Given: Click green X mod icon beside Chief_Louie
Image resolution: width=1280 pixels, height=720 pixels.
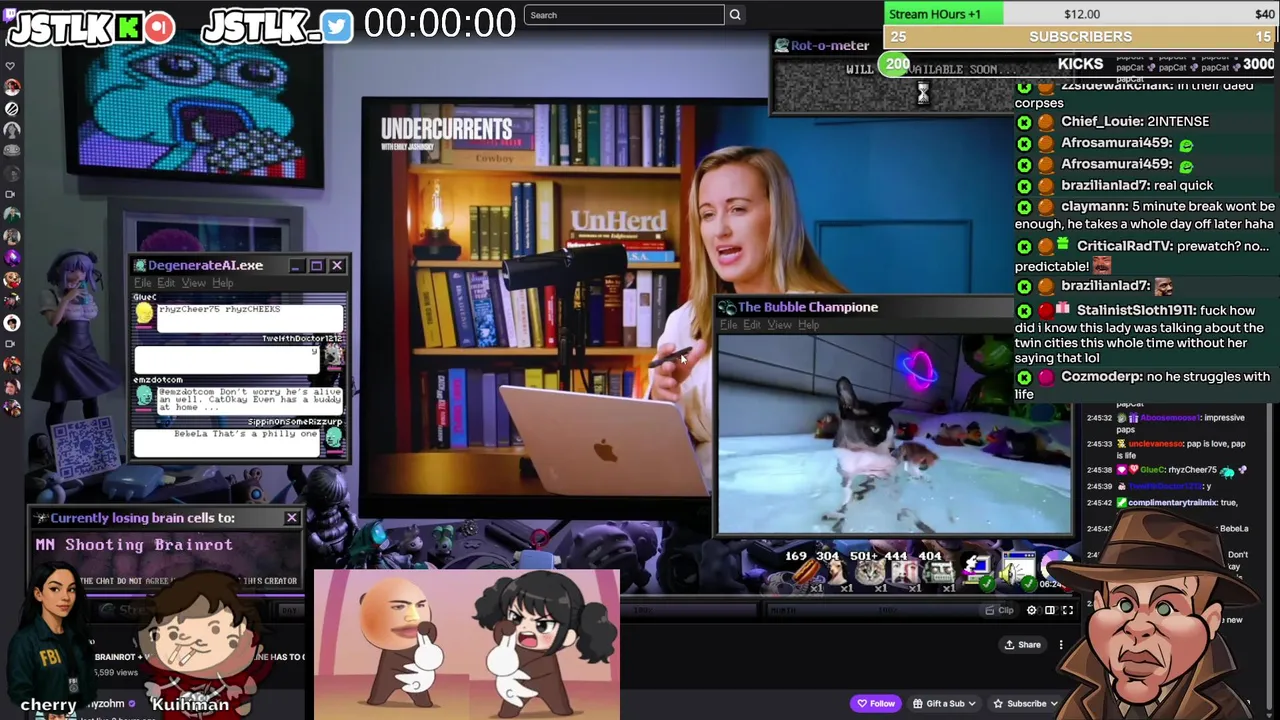Looking at the screenshot, I should pos(1024,122).
